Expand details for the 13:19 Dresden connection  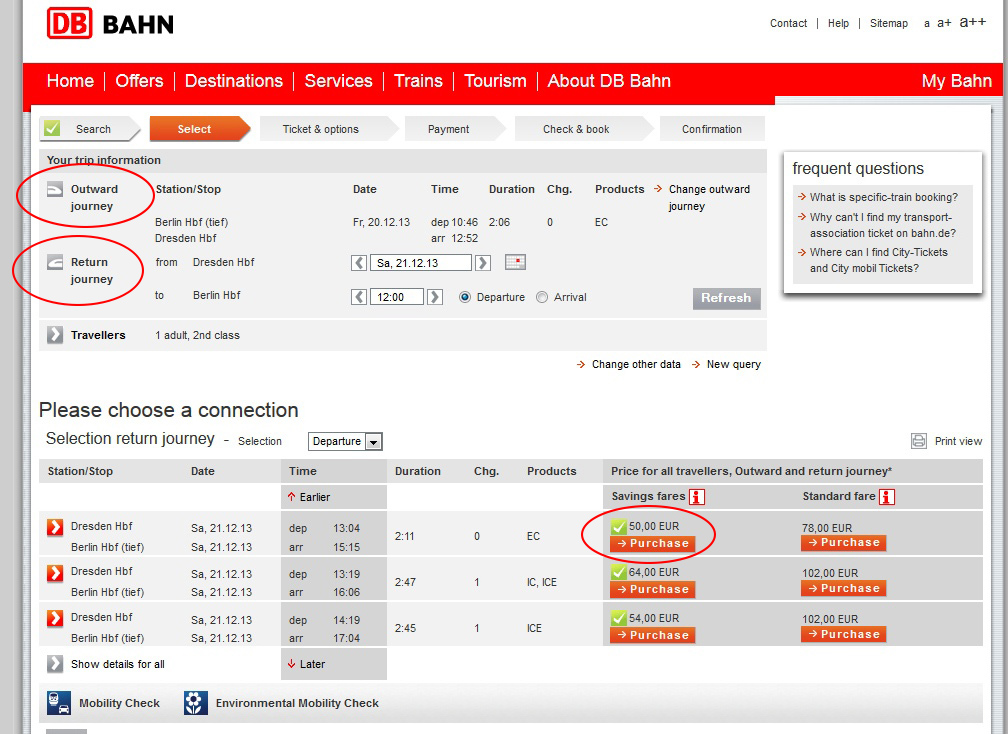coord(55,573)
